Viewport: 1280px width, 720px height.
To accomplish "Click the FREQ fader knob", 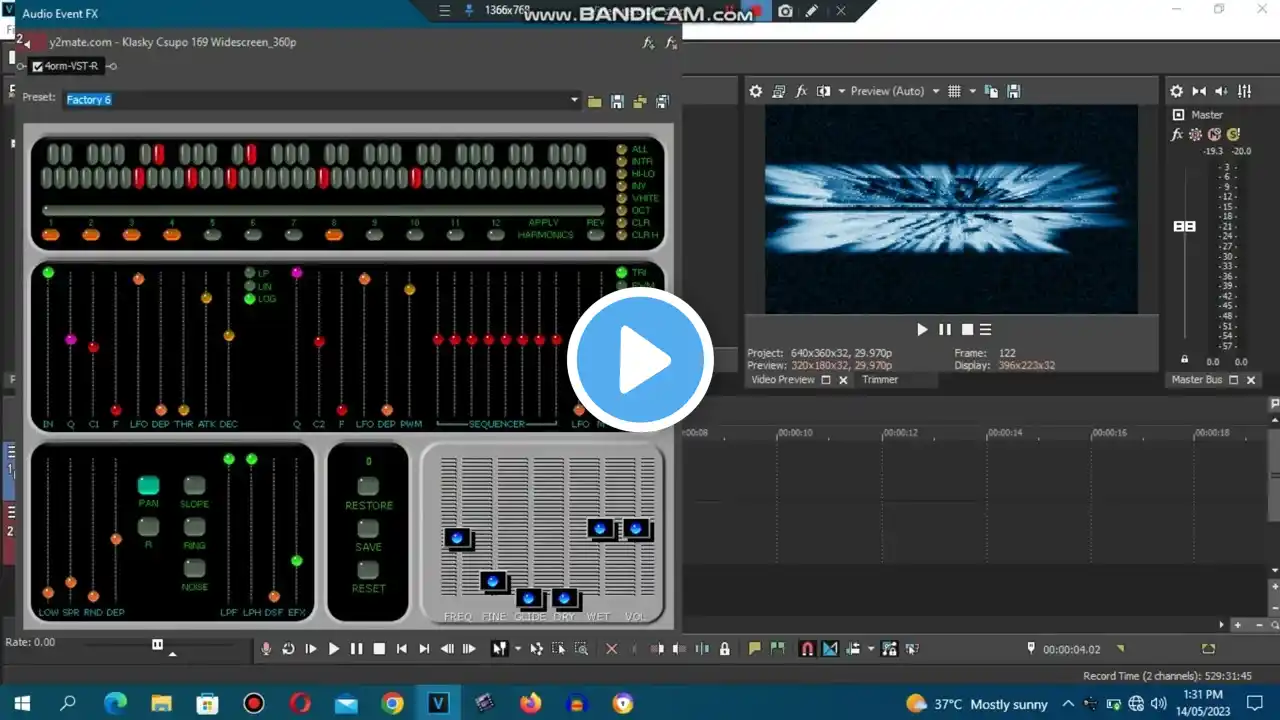I will [x=457, y=538].
